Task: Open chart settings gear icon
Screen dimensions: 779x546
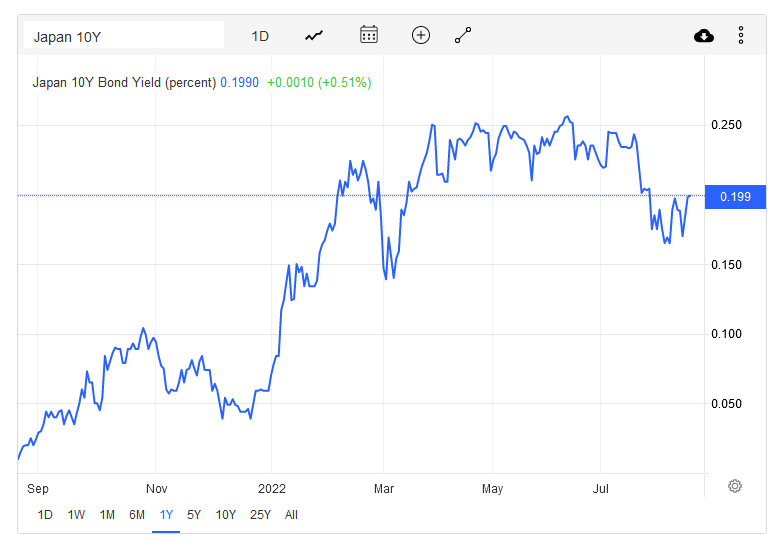Action: [735, 486]
